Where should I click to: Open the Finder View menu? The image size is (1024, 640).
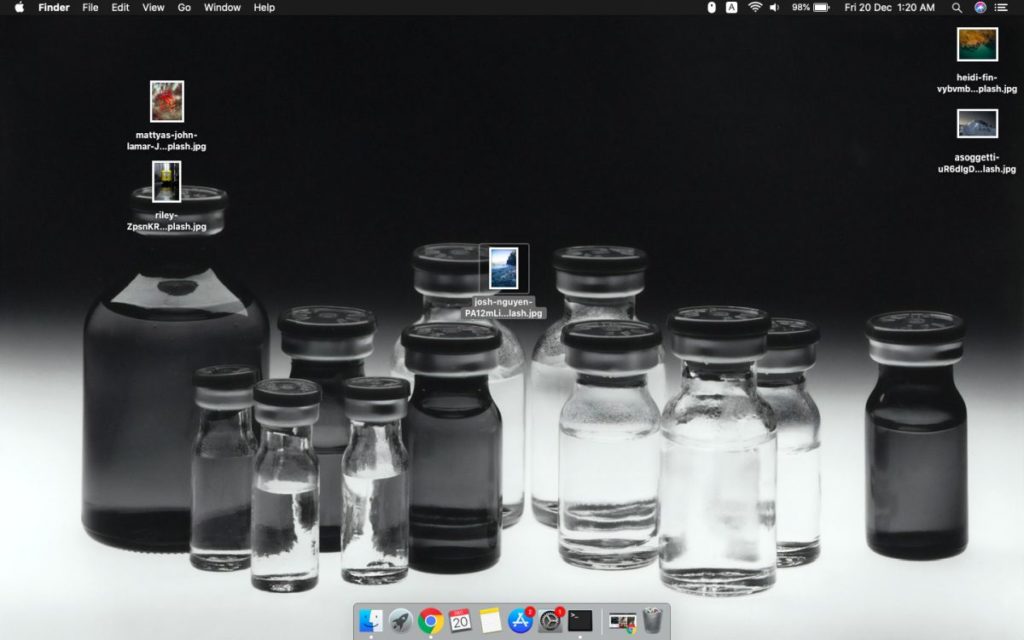coord(152,8)
